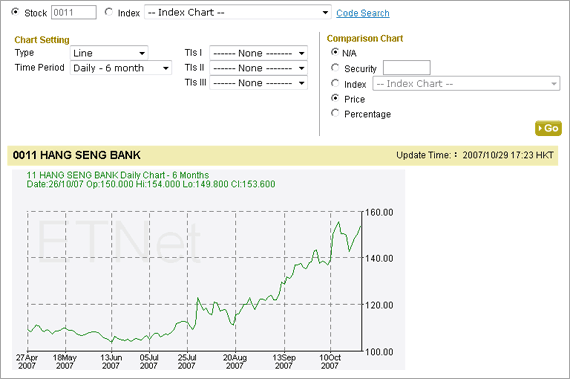Select the Stock radio button
570x379 pixels.
pos(15,12)
